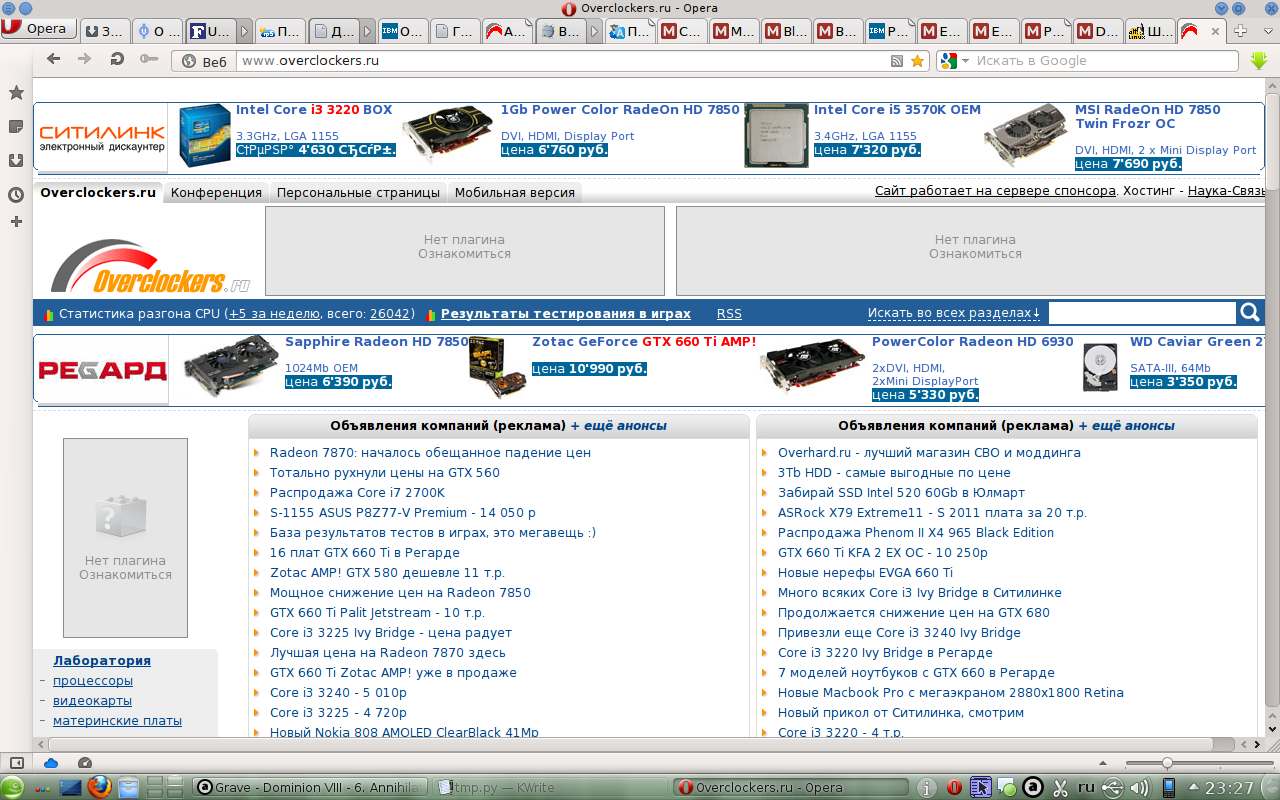Open the Bookmarks panel star icon
This screenshot has height=800, width=1280.
click(16, 93)
